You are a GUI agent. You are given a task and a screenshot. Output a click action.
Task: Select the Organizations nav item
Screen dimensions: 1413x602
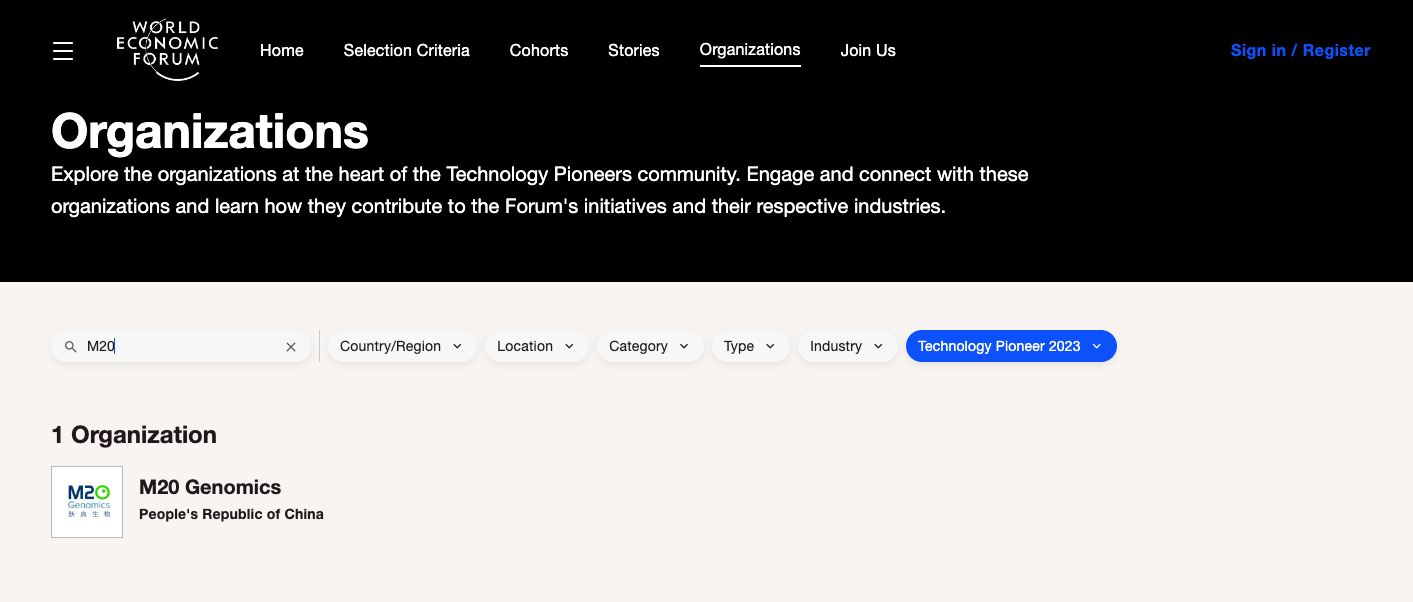[x=749, y=50]
